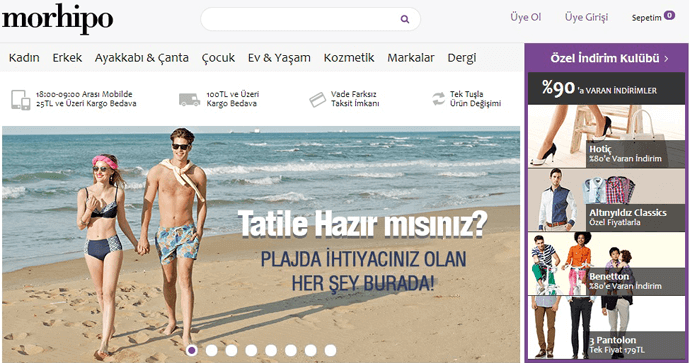Click the search magnifier icon
The width and height of the screenshot is (689, 363).
point(405,19)
